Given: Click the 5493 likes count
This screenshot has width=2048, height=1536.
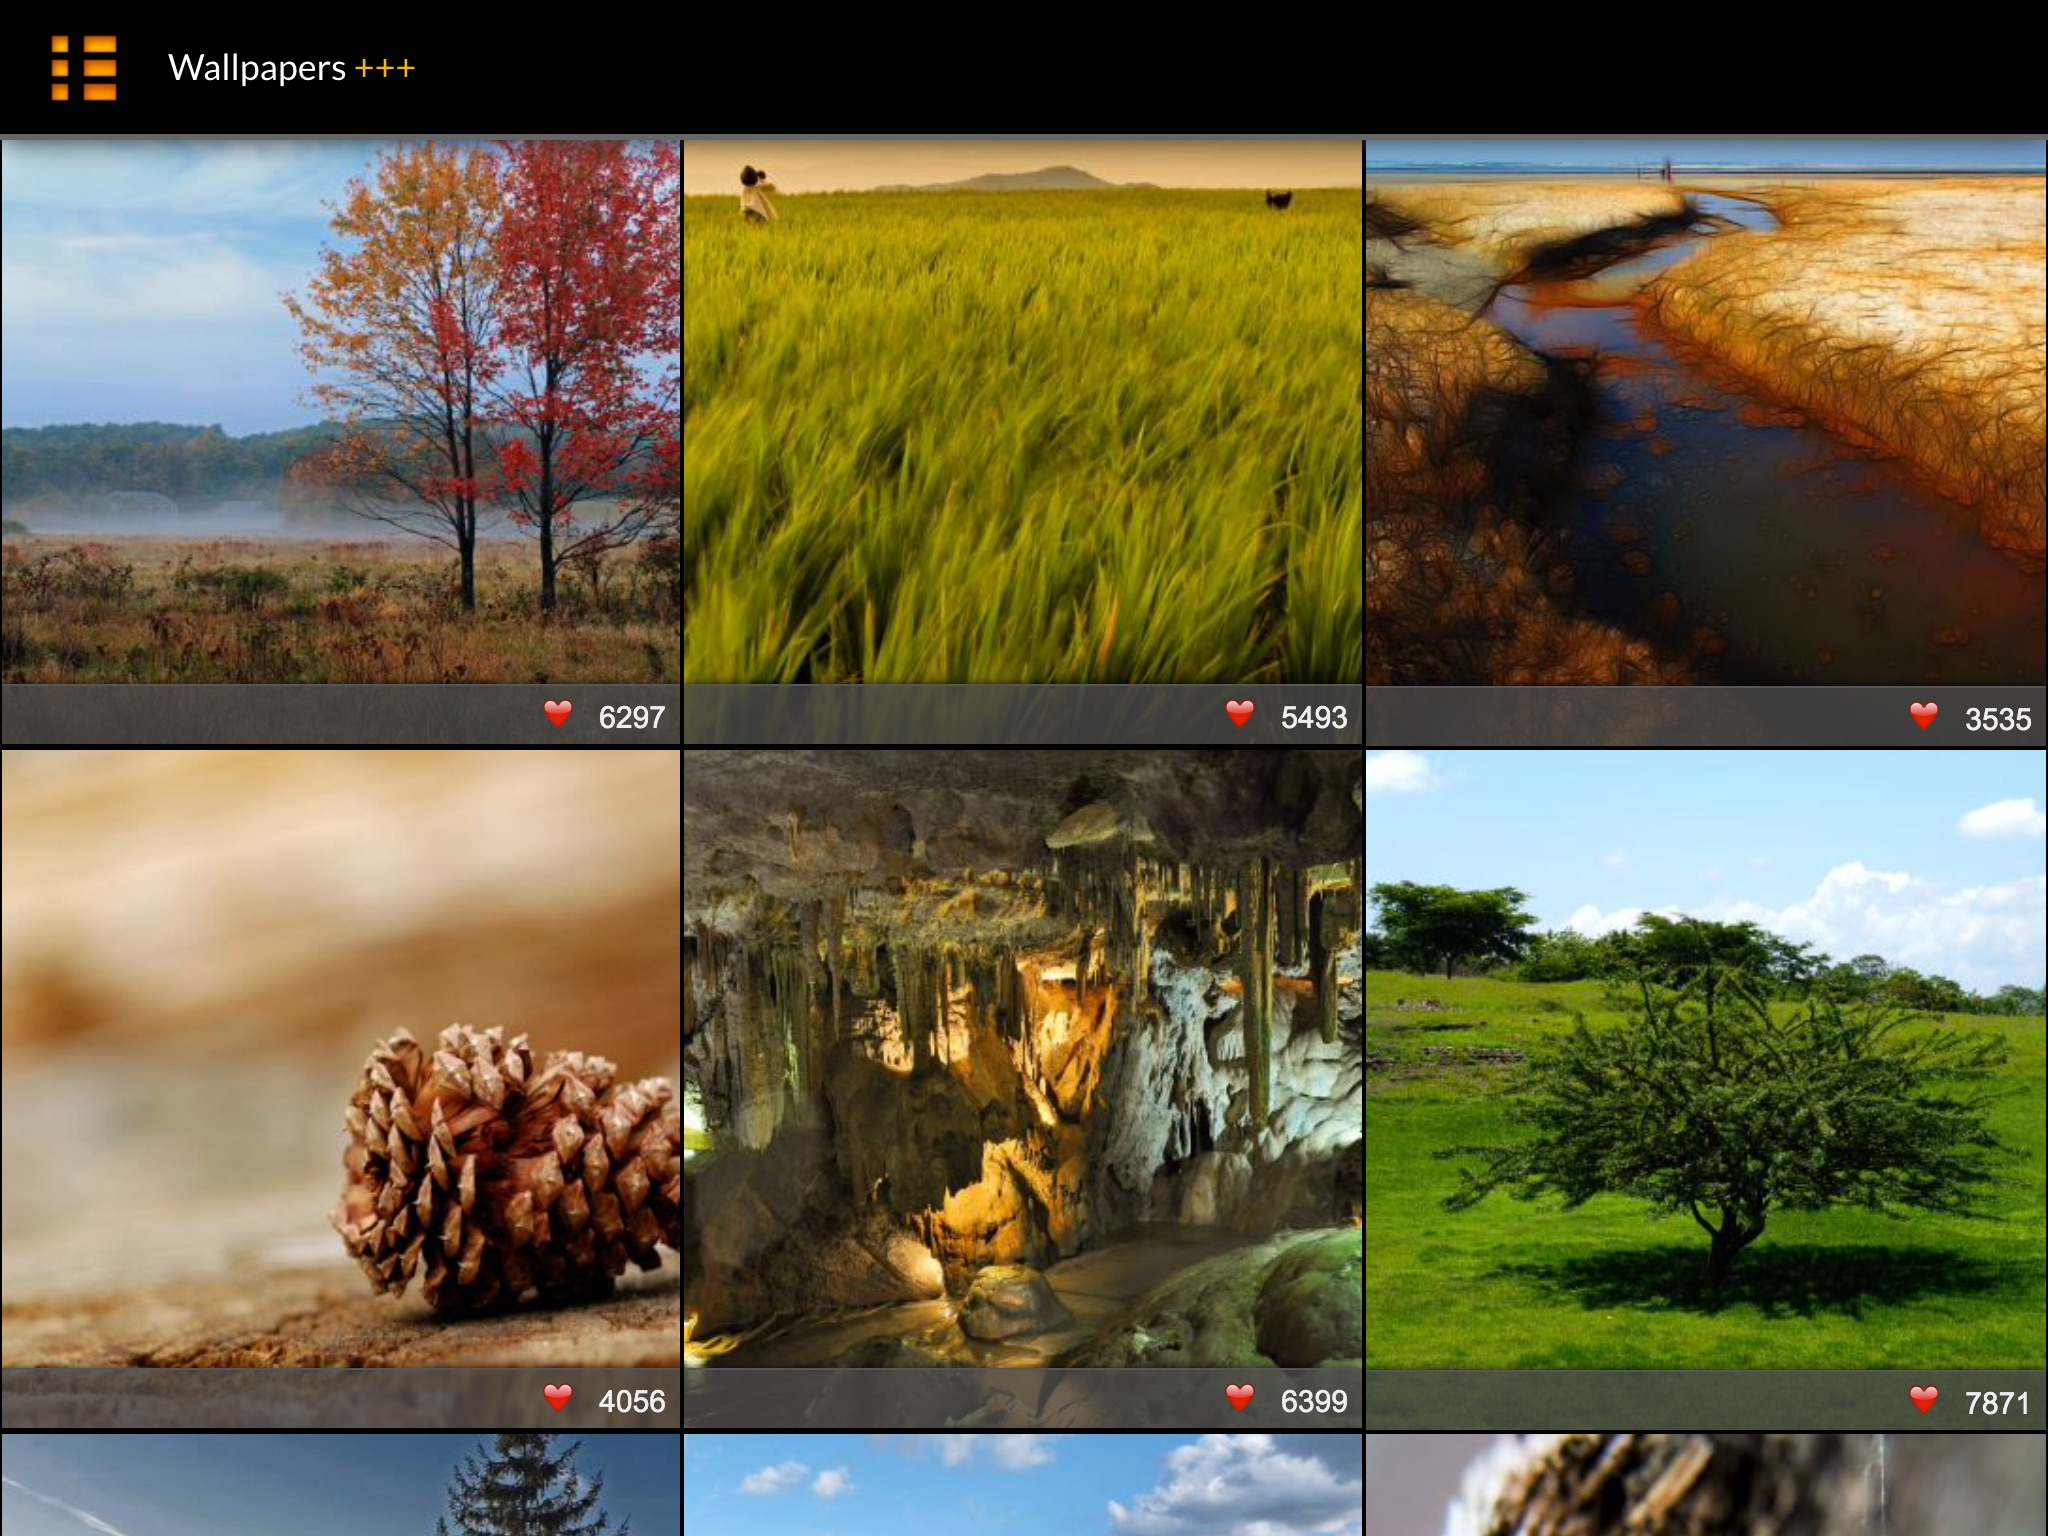Looking at the screenshot, I should click(1314, 717).
